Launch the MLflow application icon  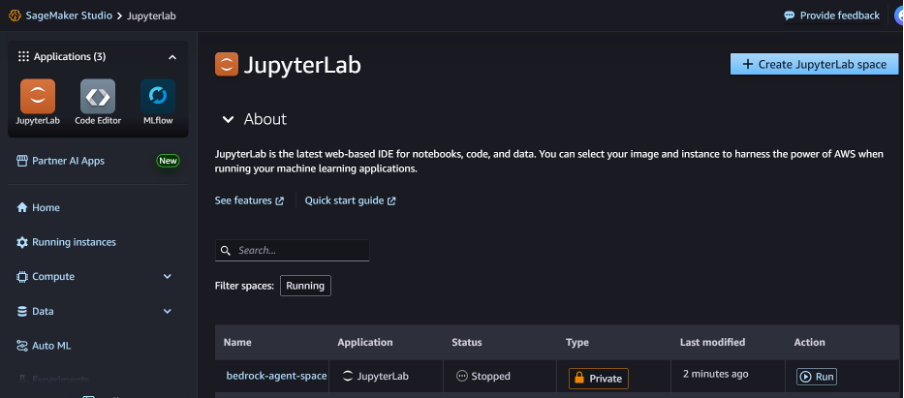(x=157, y=96)
